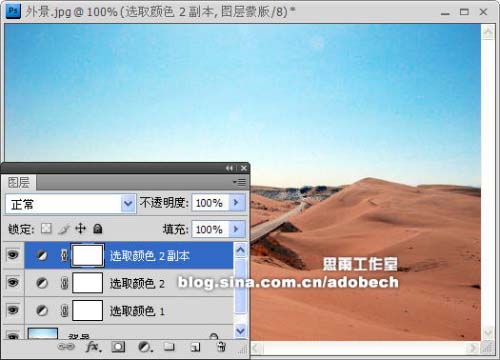The width and height of the screenshot is (500, 360).
Task: Add a layer mask using the footer icon
Action: [x=118, y=347]
